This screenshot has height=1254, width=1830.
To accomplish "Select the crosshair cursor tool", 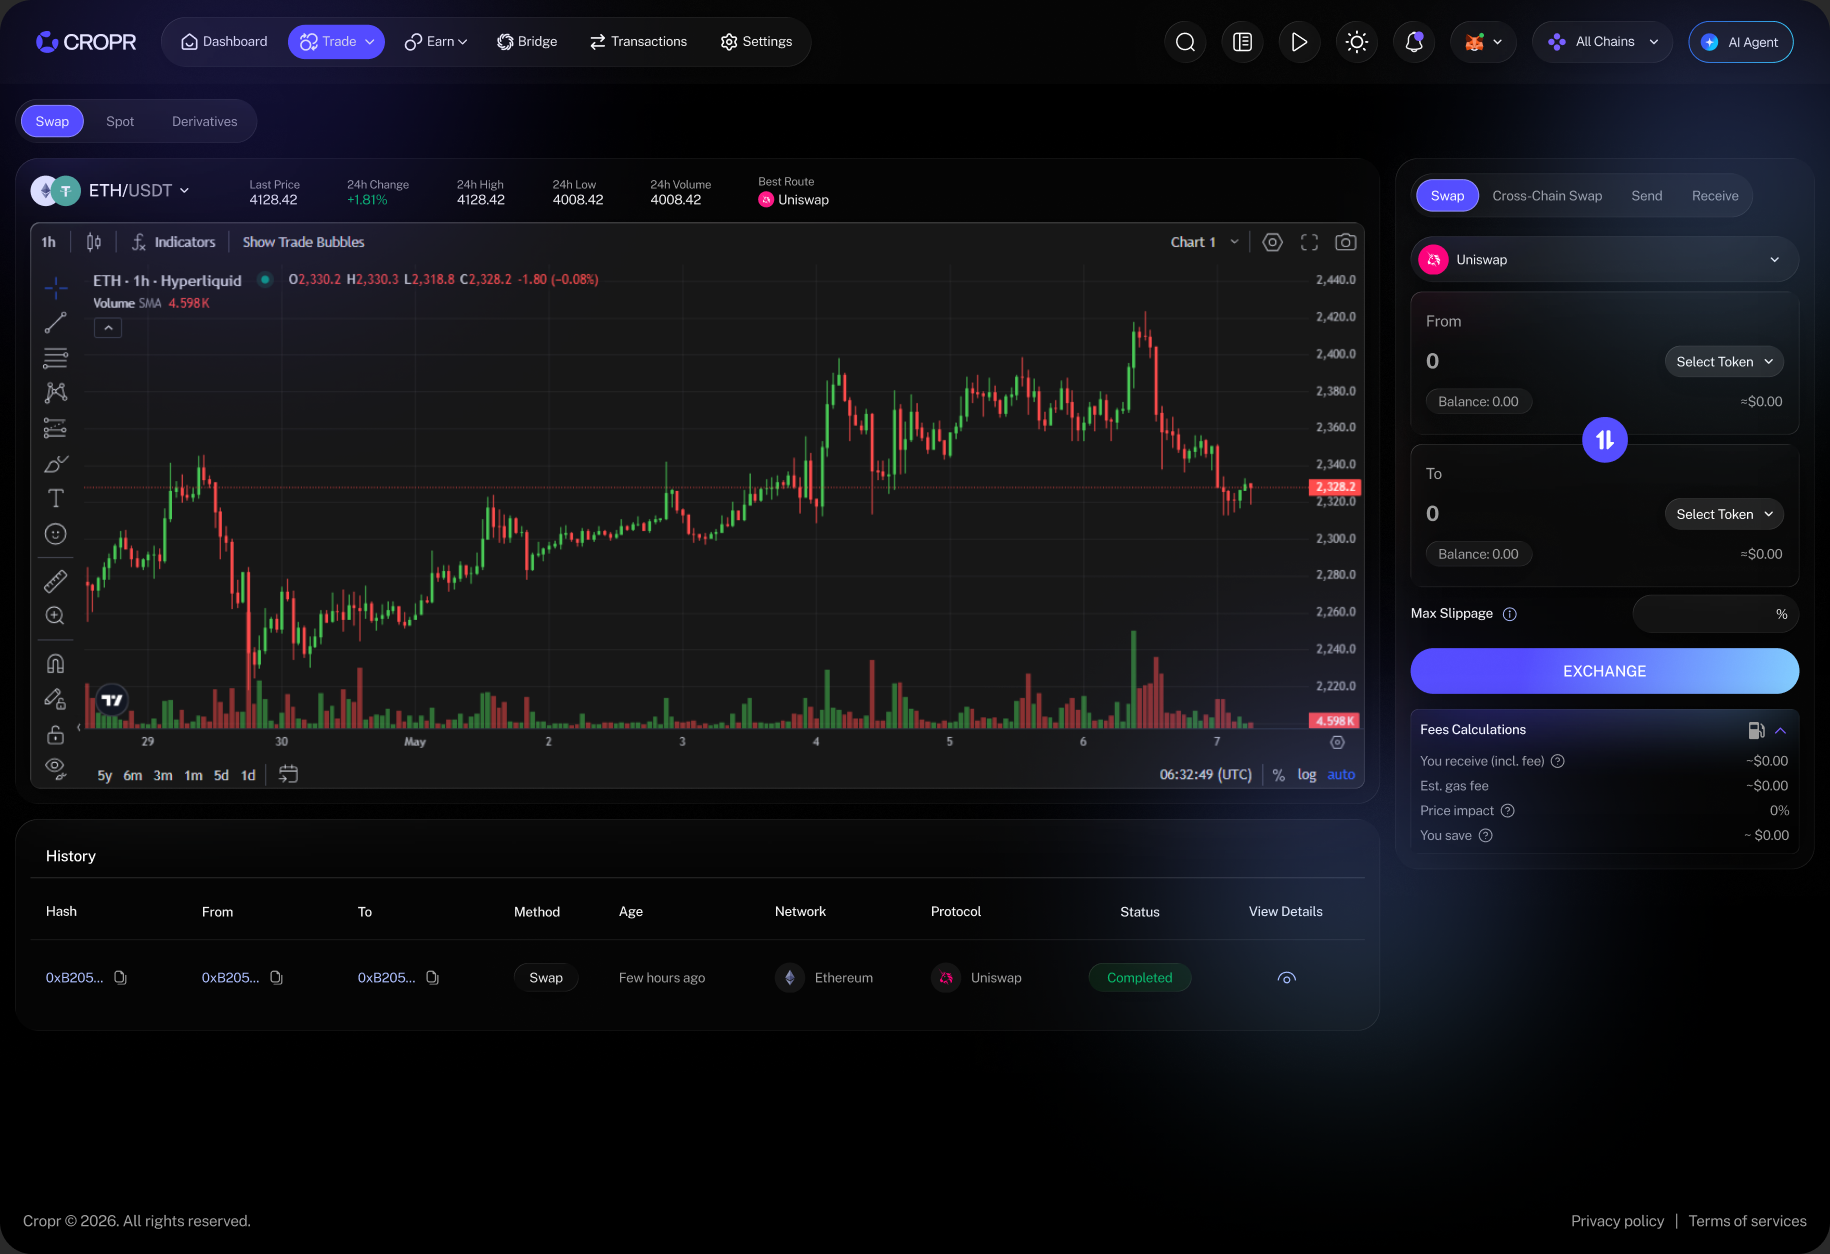I will pyautogui.click(x=56, y=288).
